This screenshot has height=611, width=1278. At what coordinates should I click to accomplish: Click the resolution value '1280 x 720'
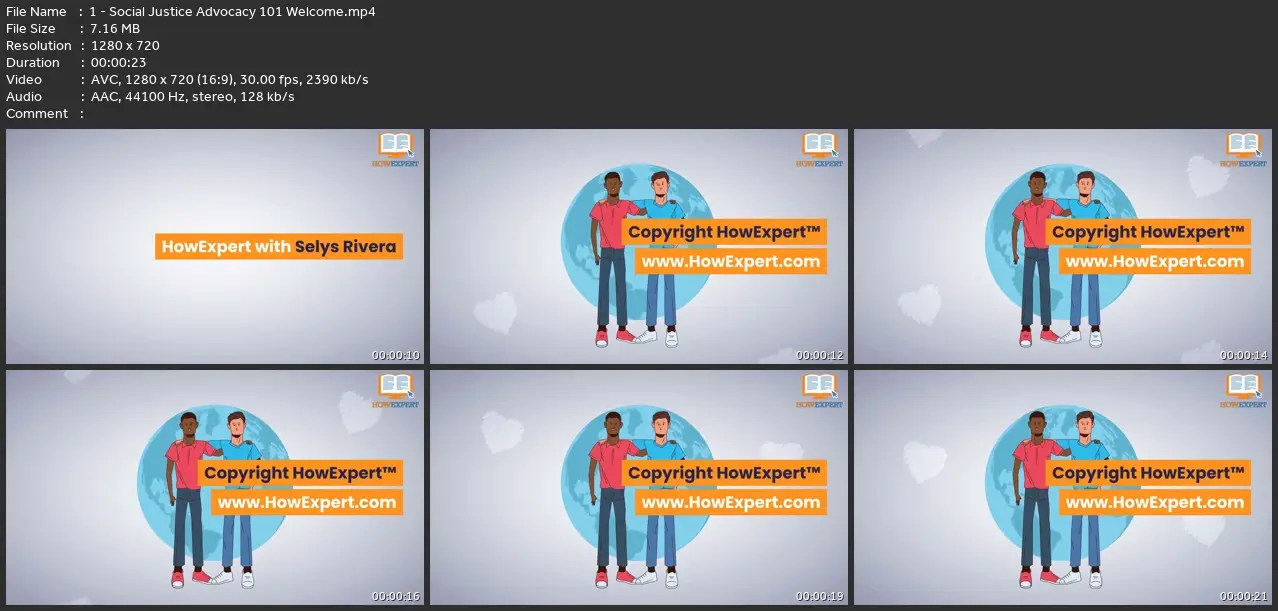tap(125, 46)
